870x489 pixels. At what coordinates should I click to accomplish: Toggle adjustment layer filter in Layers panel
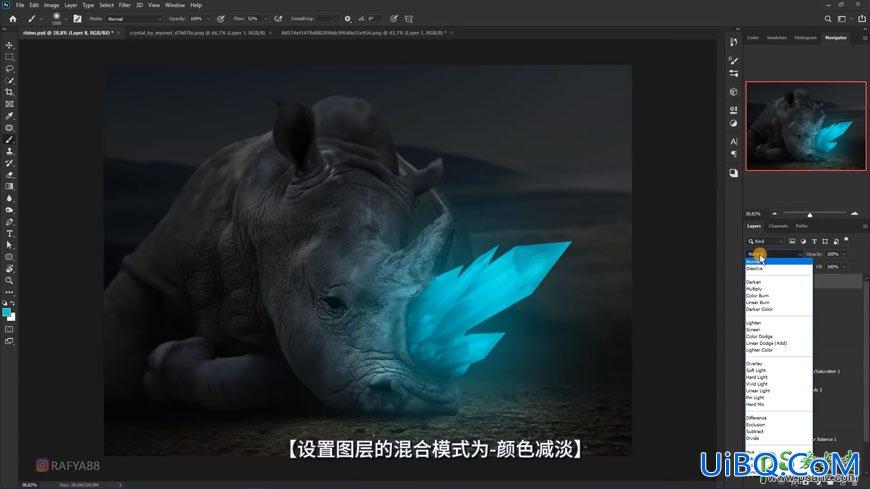tap(803, 241)
